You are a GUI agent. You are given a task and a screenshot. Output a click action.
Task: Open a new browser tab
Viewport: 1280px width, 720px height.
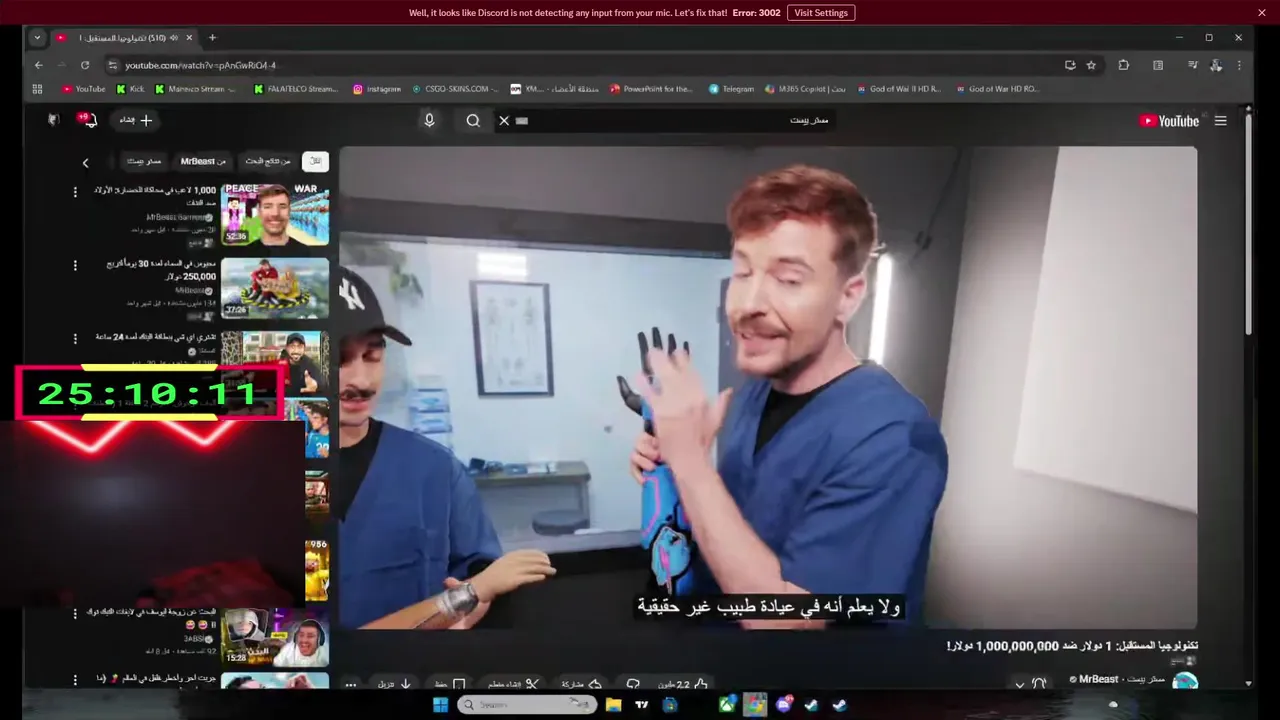[212, 38]
